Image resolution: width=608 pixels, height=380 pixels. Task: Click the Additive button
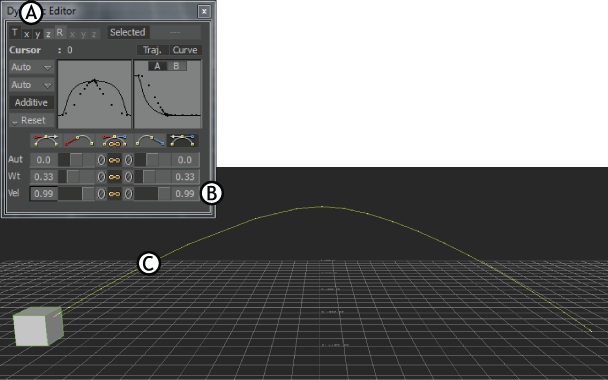coord(31,103)
